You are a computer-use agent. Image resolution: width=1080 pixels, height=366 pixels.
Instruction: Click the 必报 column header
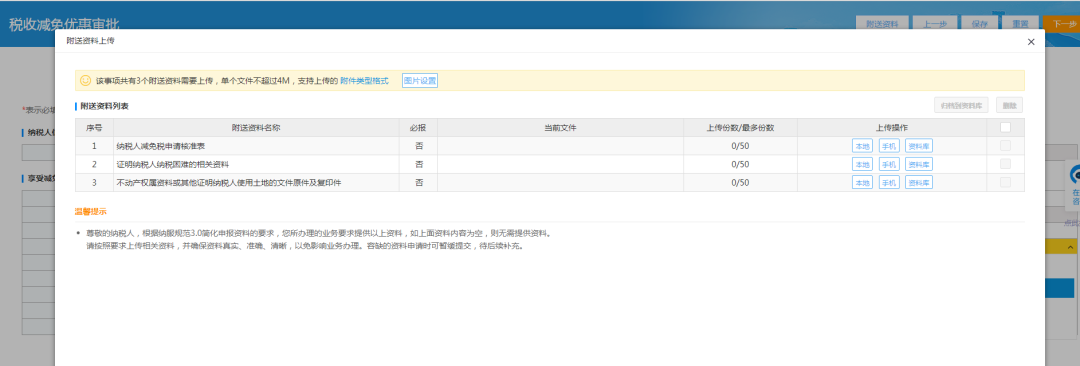[x=418, y=128]
